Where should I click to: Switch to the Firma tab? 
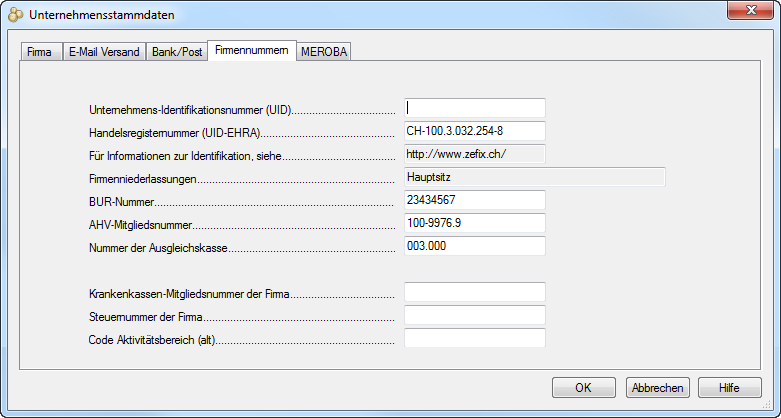(38, 52)
